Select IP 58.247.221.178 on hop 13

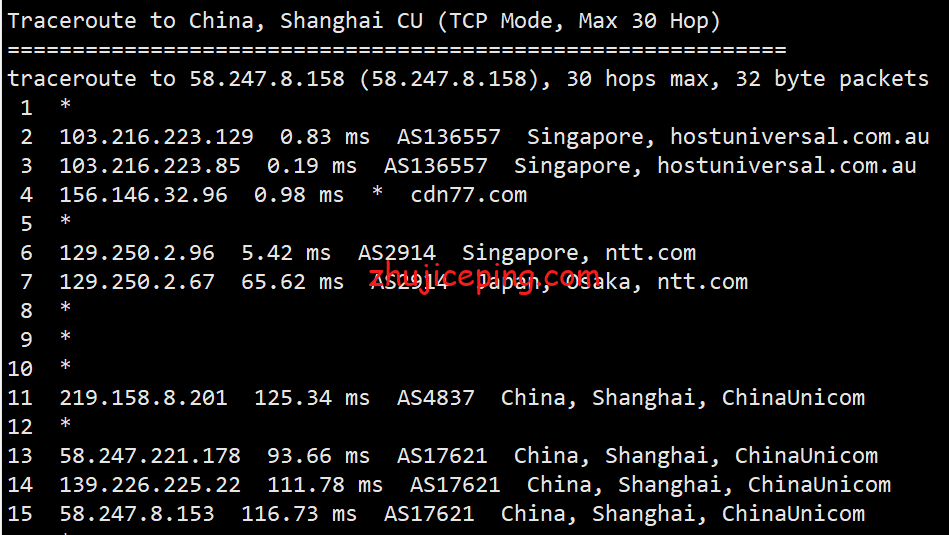tap(149, 456)
